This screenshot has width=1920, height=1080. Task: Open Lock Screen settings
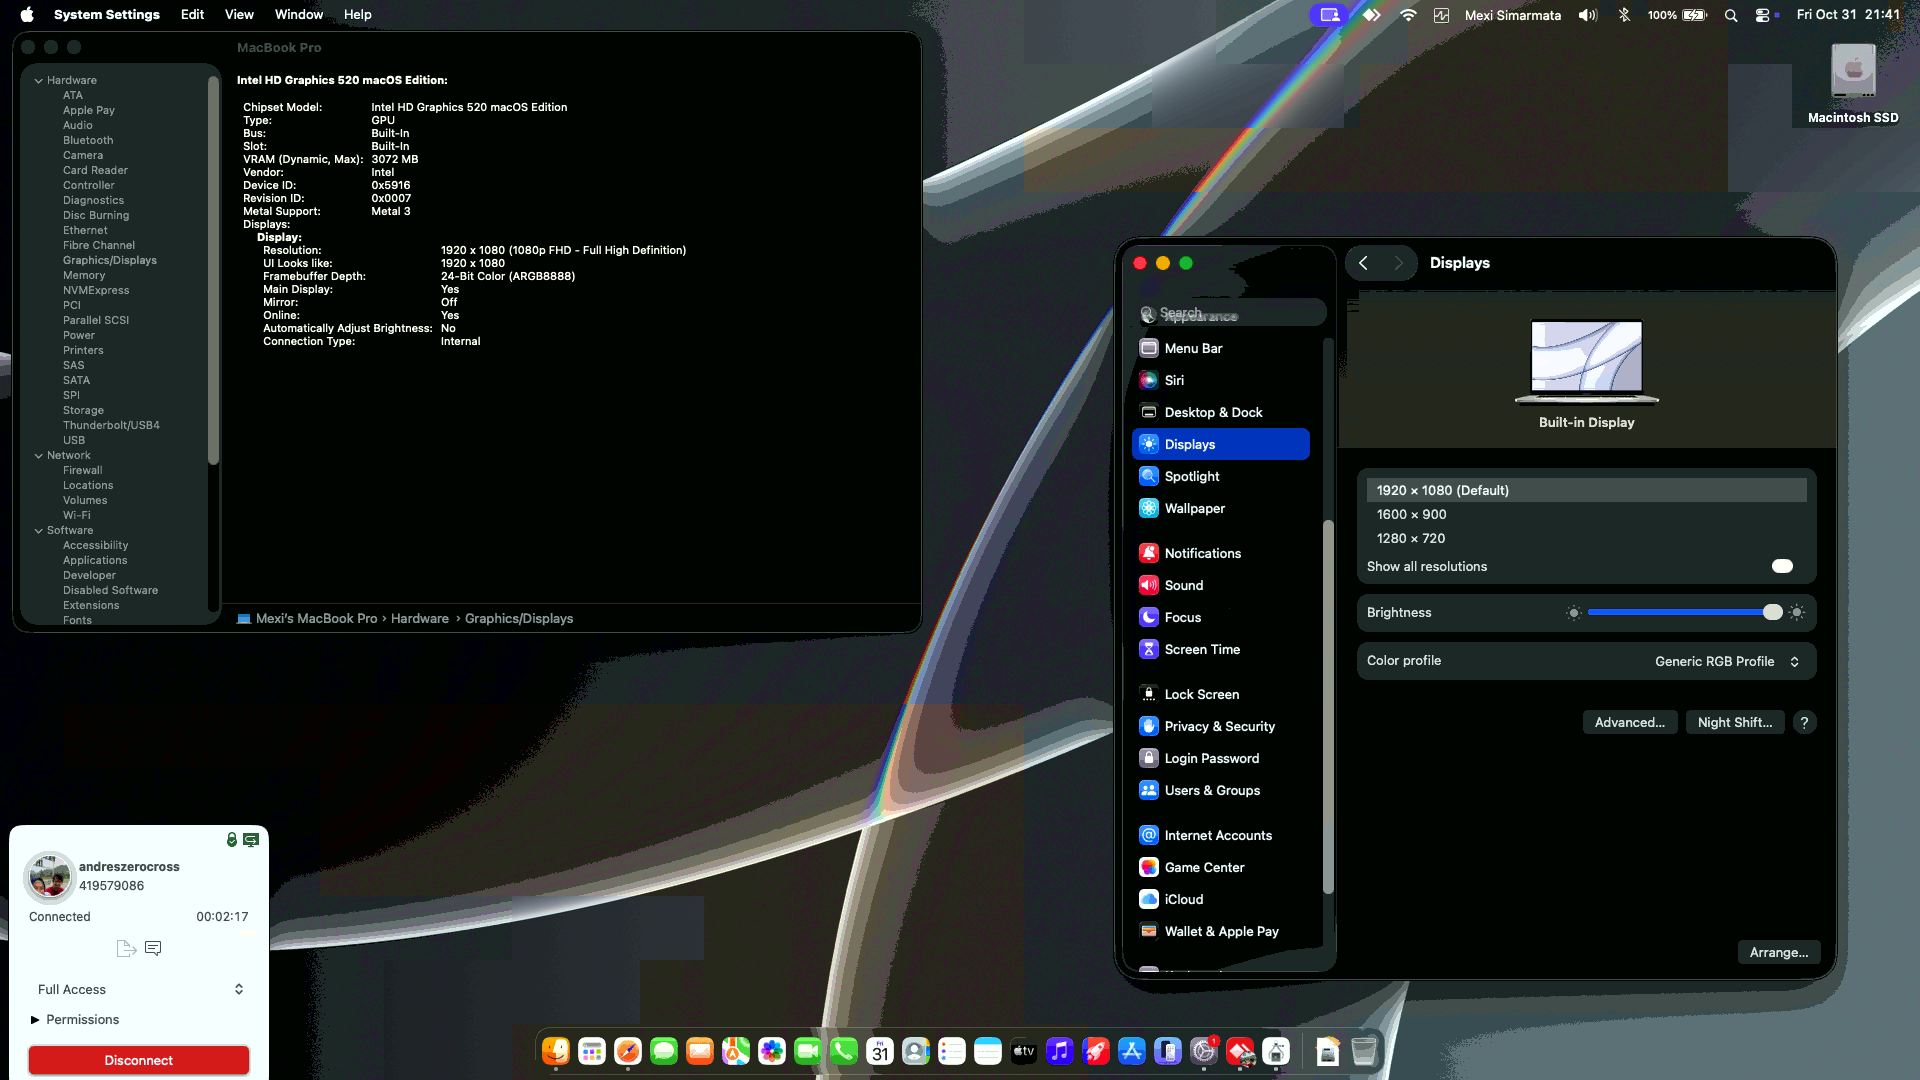click(1220, 694)
